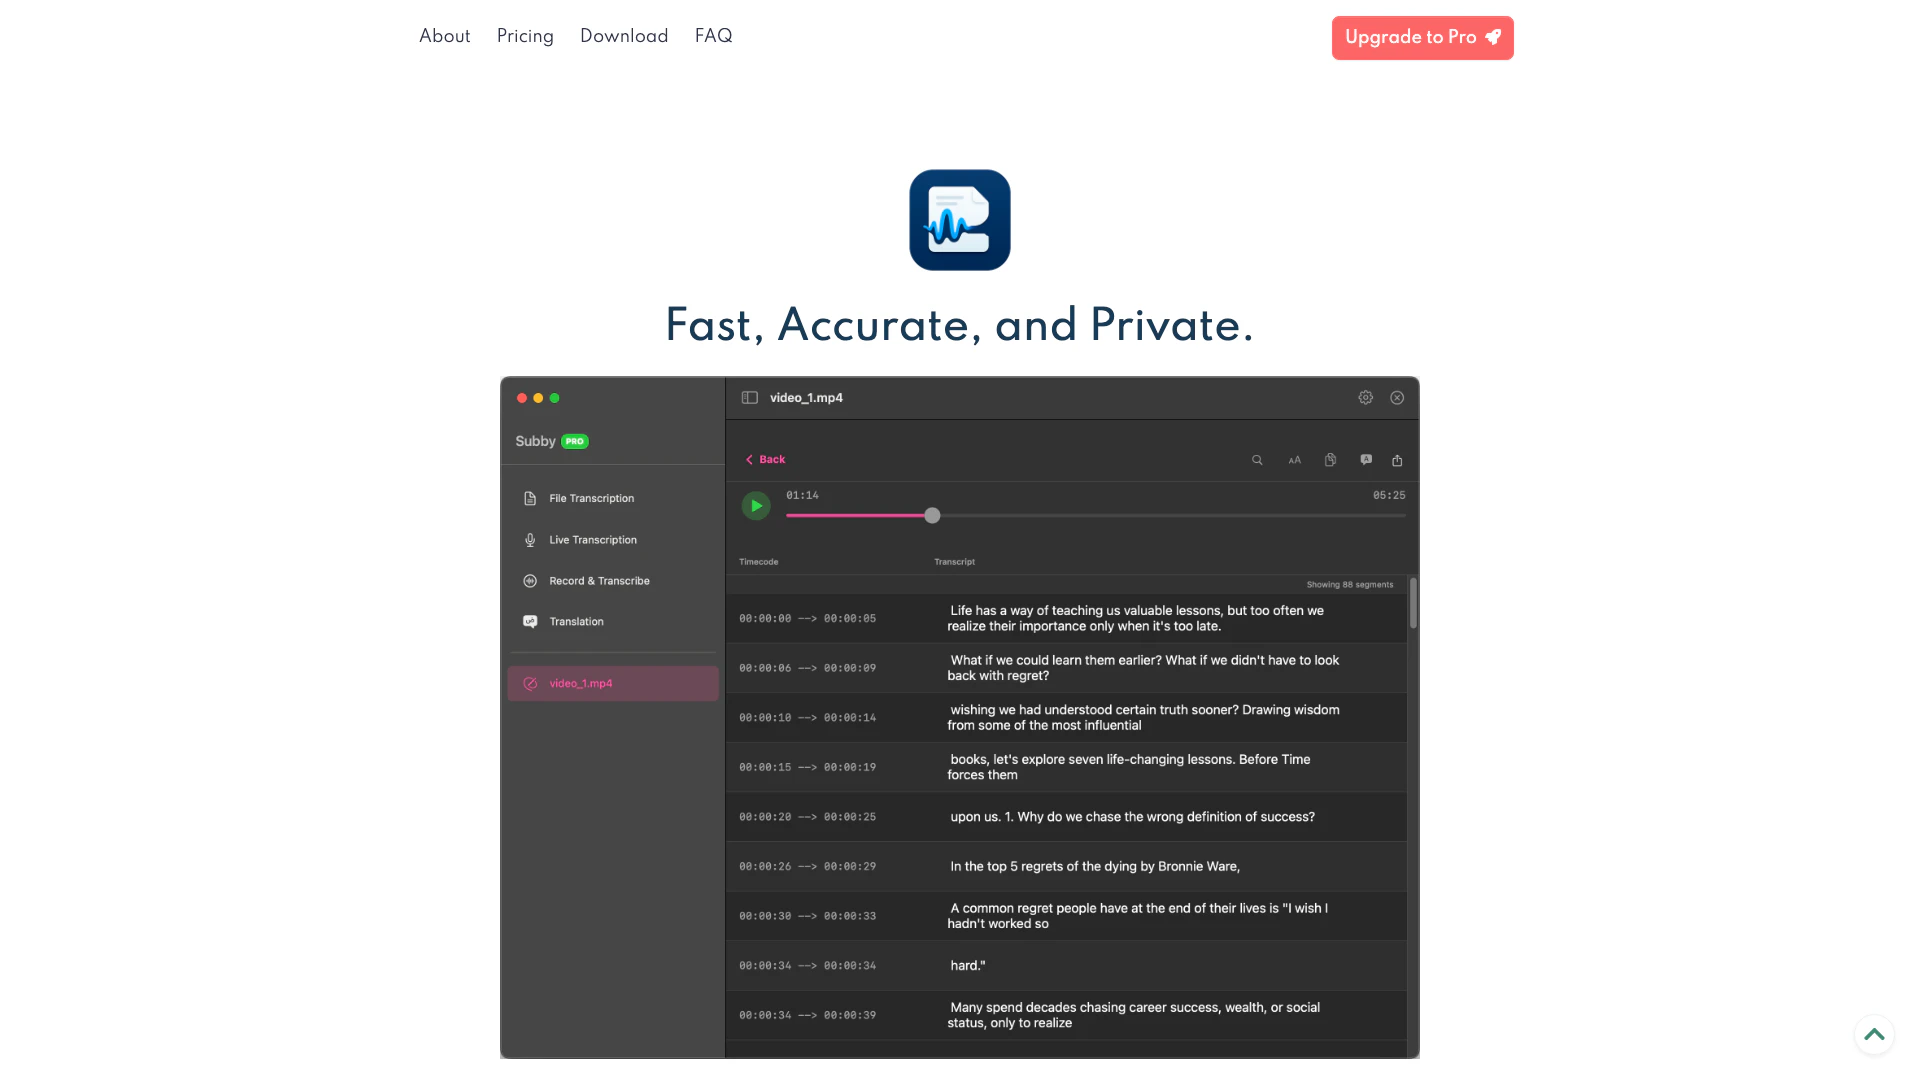
Task: Click the transcript list scrollbar
Action: pos(1413,604)
